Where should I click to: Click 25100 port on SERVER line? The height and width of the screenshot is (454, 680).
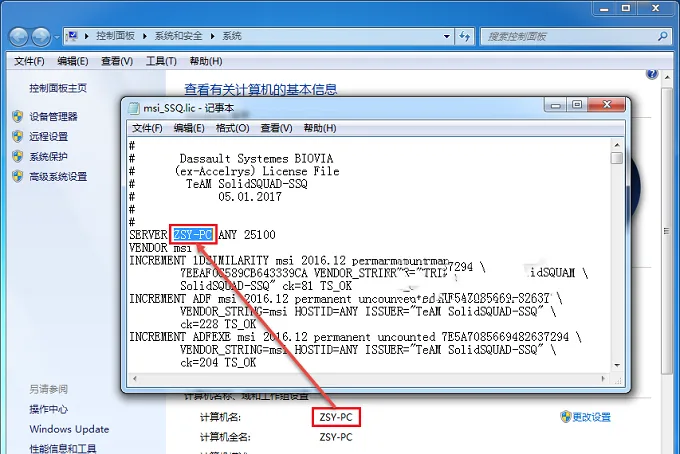[x=259, y=235]
